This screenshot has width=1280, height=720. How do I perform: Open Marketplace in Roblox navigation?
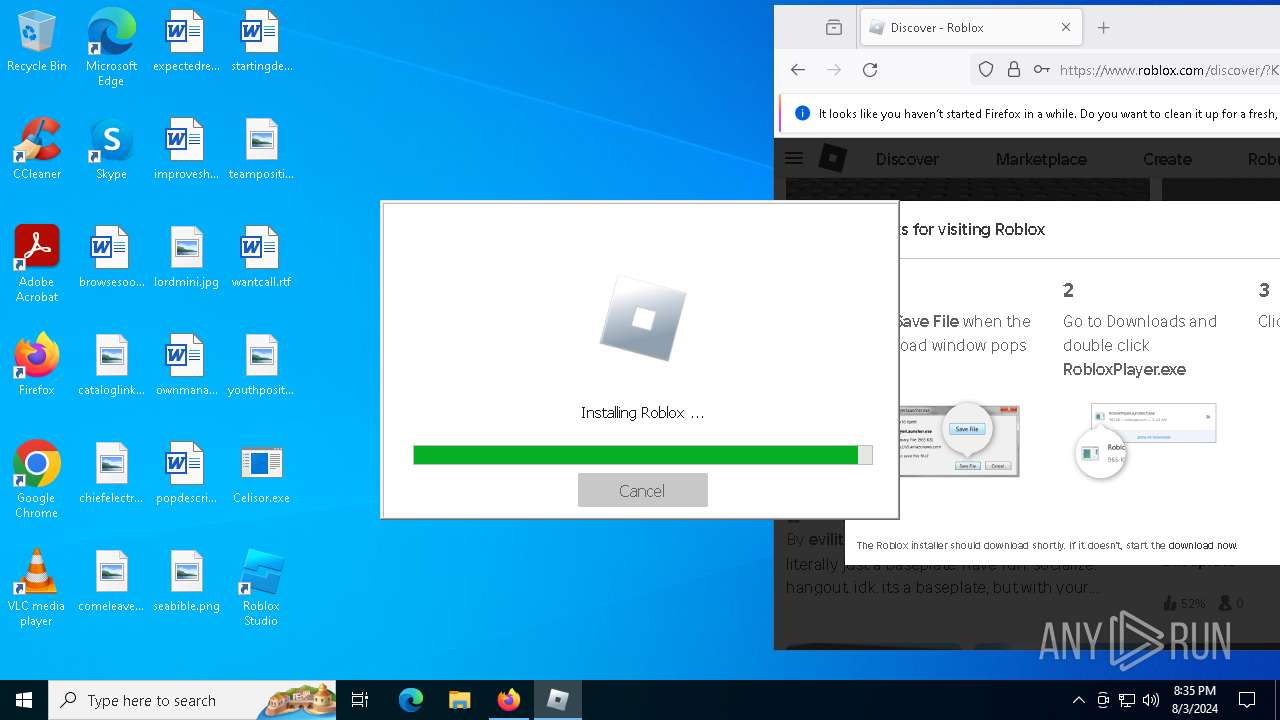(1041, 159)
